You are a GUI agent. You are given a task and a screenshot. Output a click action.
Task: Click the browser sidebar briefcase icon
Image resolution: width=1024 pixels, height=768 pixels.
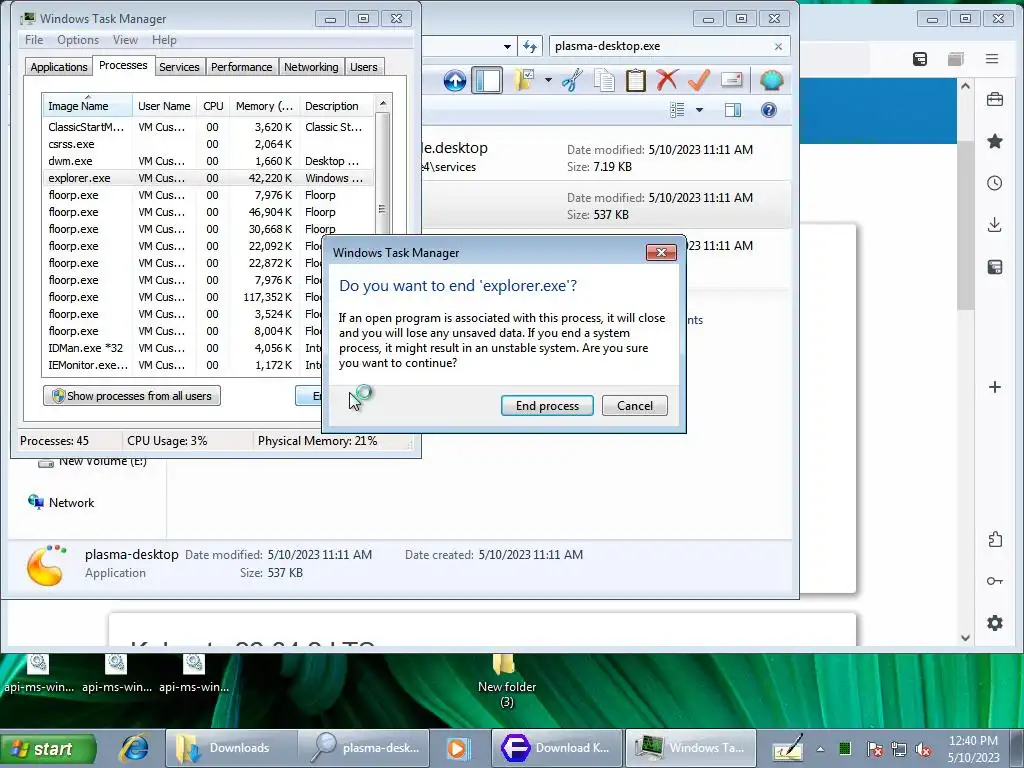(x=995, y=99)
